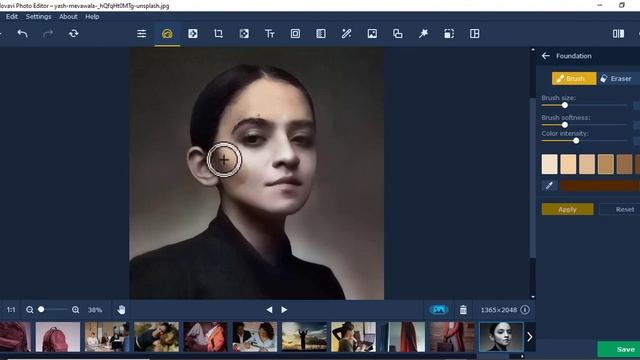
Task: Click the canvas scrollbar up arrow
Action: pos(533,50)
